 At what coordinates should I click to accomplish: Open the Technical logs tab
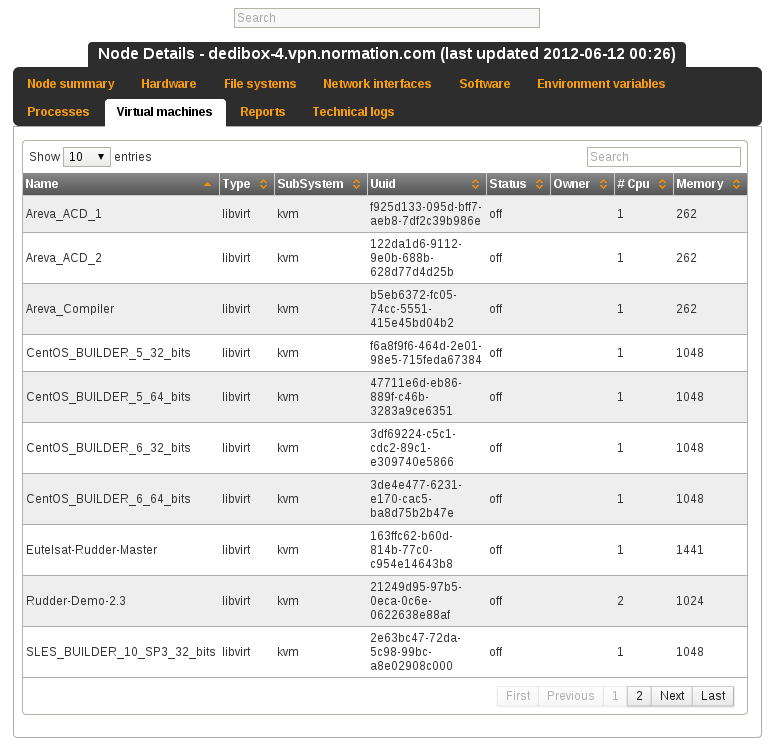pyautogui.click(x=353, y=112)
